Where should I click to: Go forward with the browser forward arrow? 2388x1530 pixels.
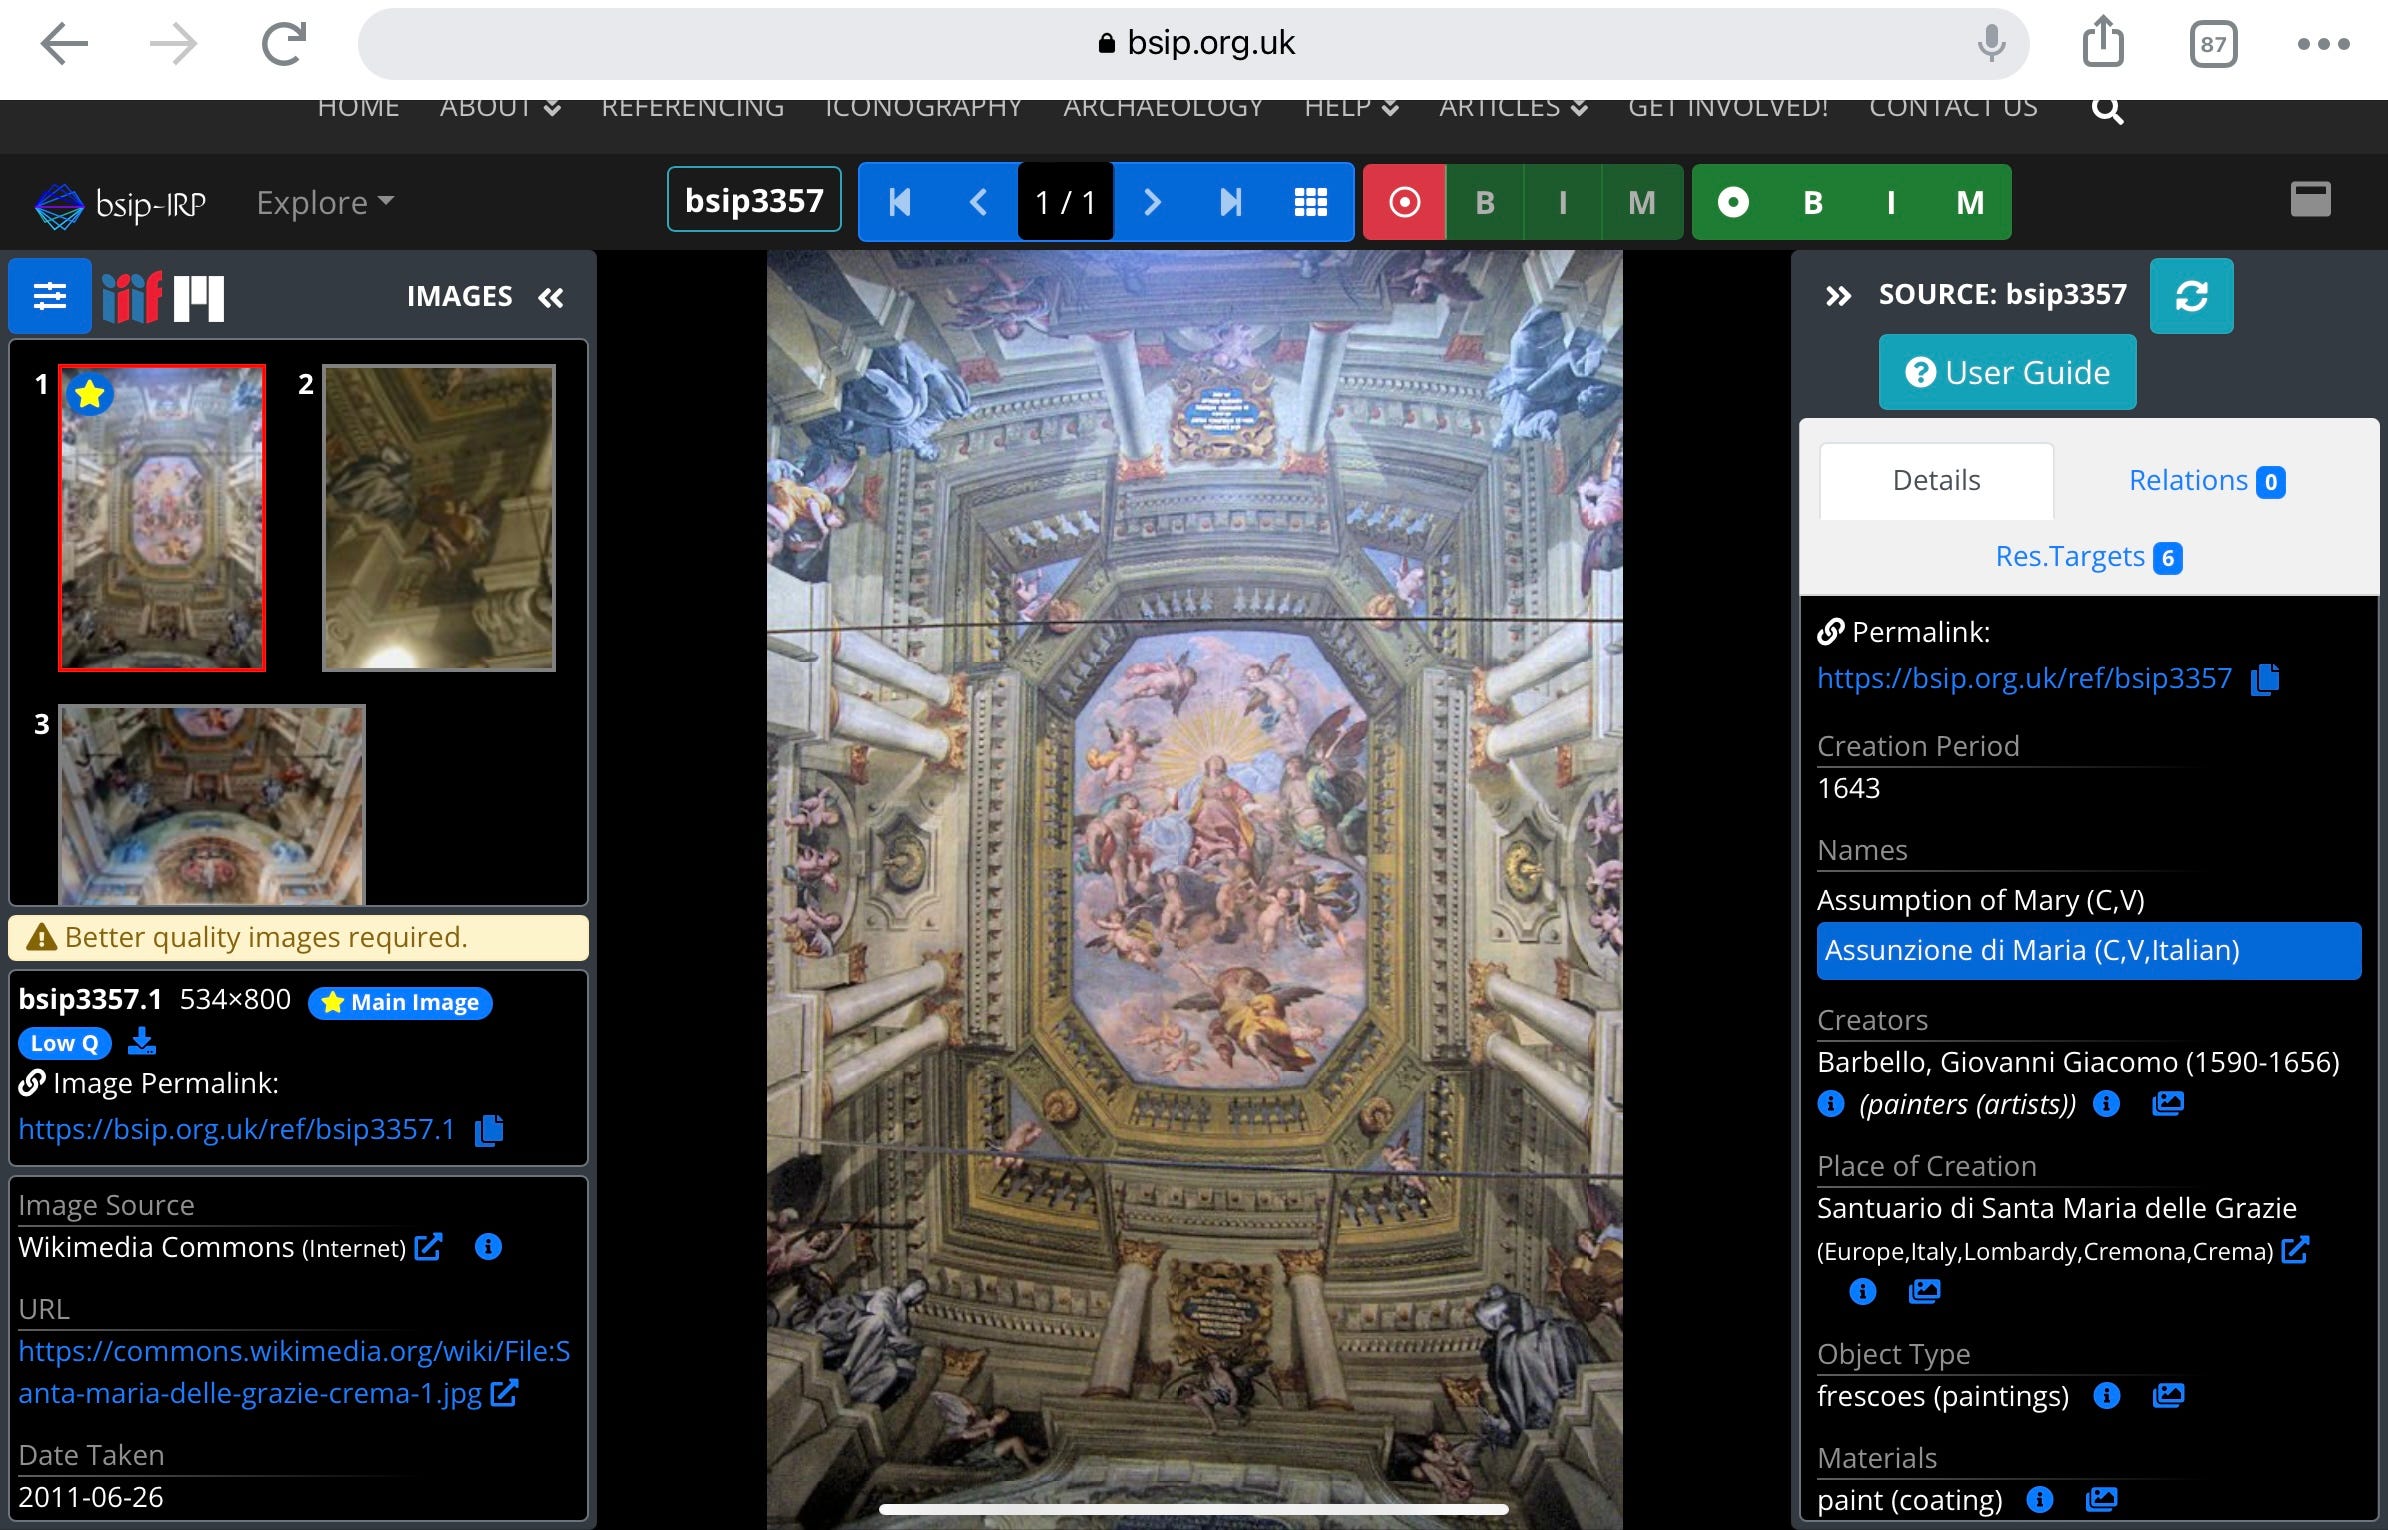tap(173, 44)
